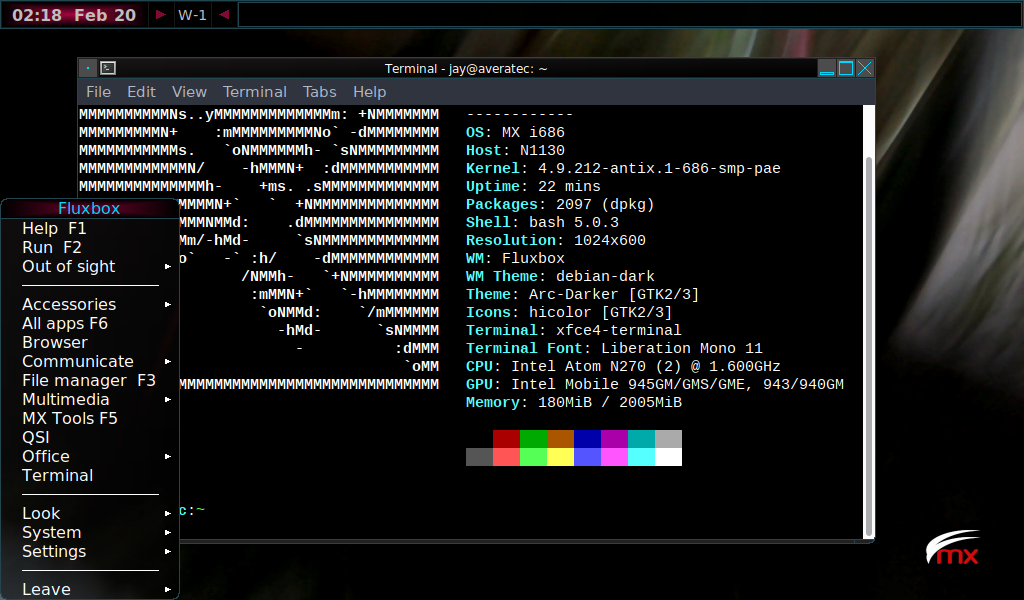Minimize the Terminal window

point(827,69)
